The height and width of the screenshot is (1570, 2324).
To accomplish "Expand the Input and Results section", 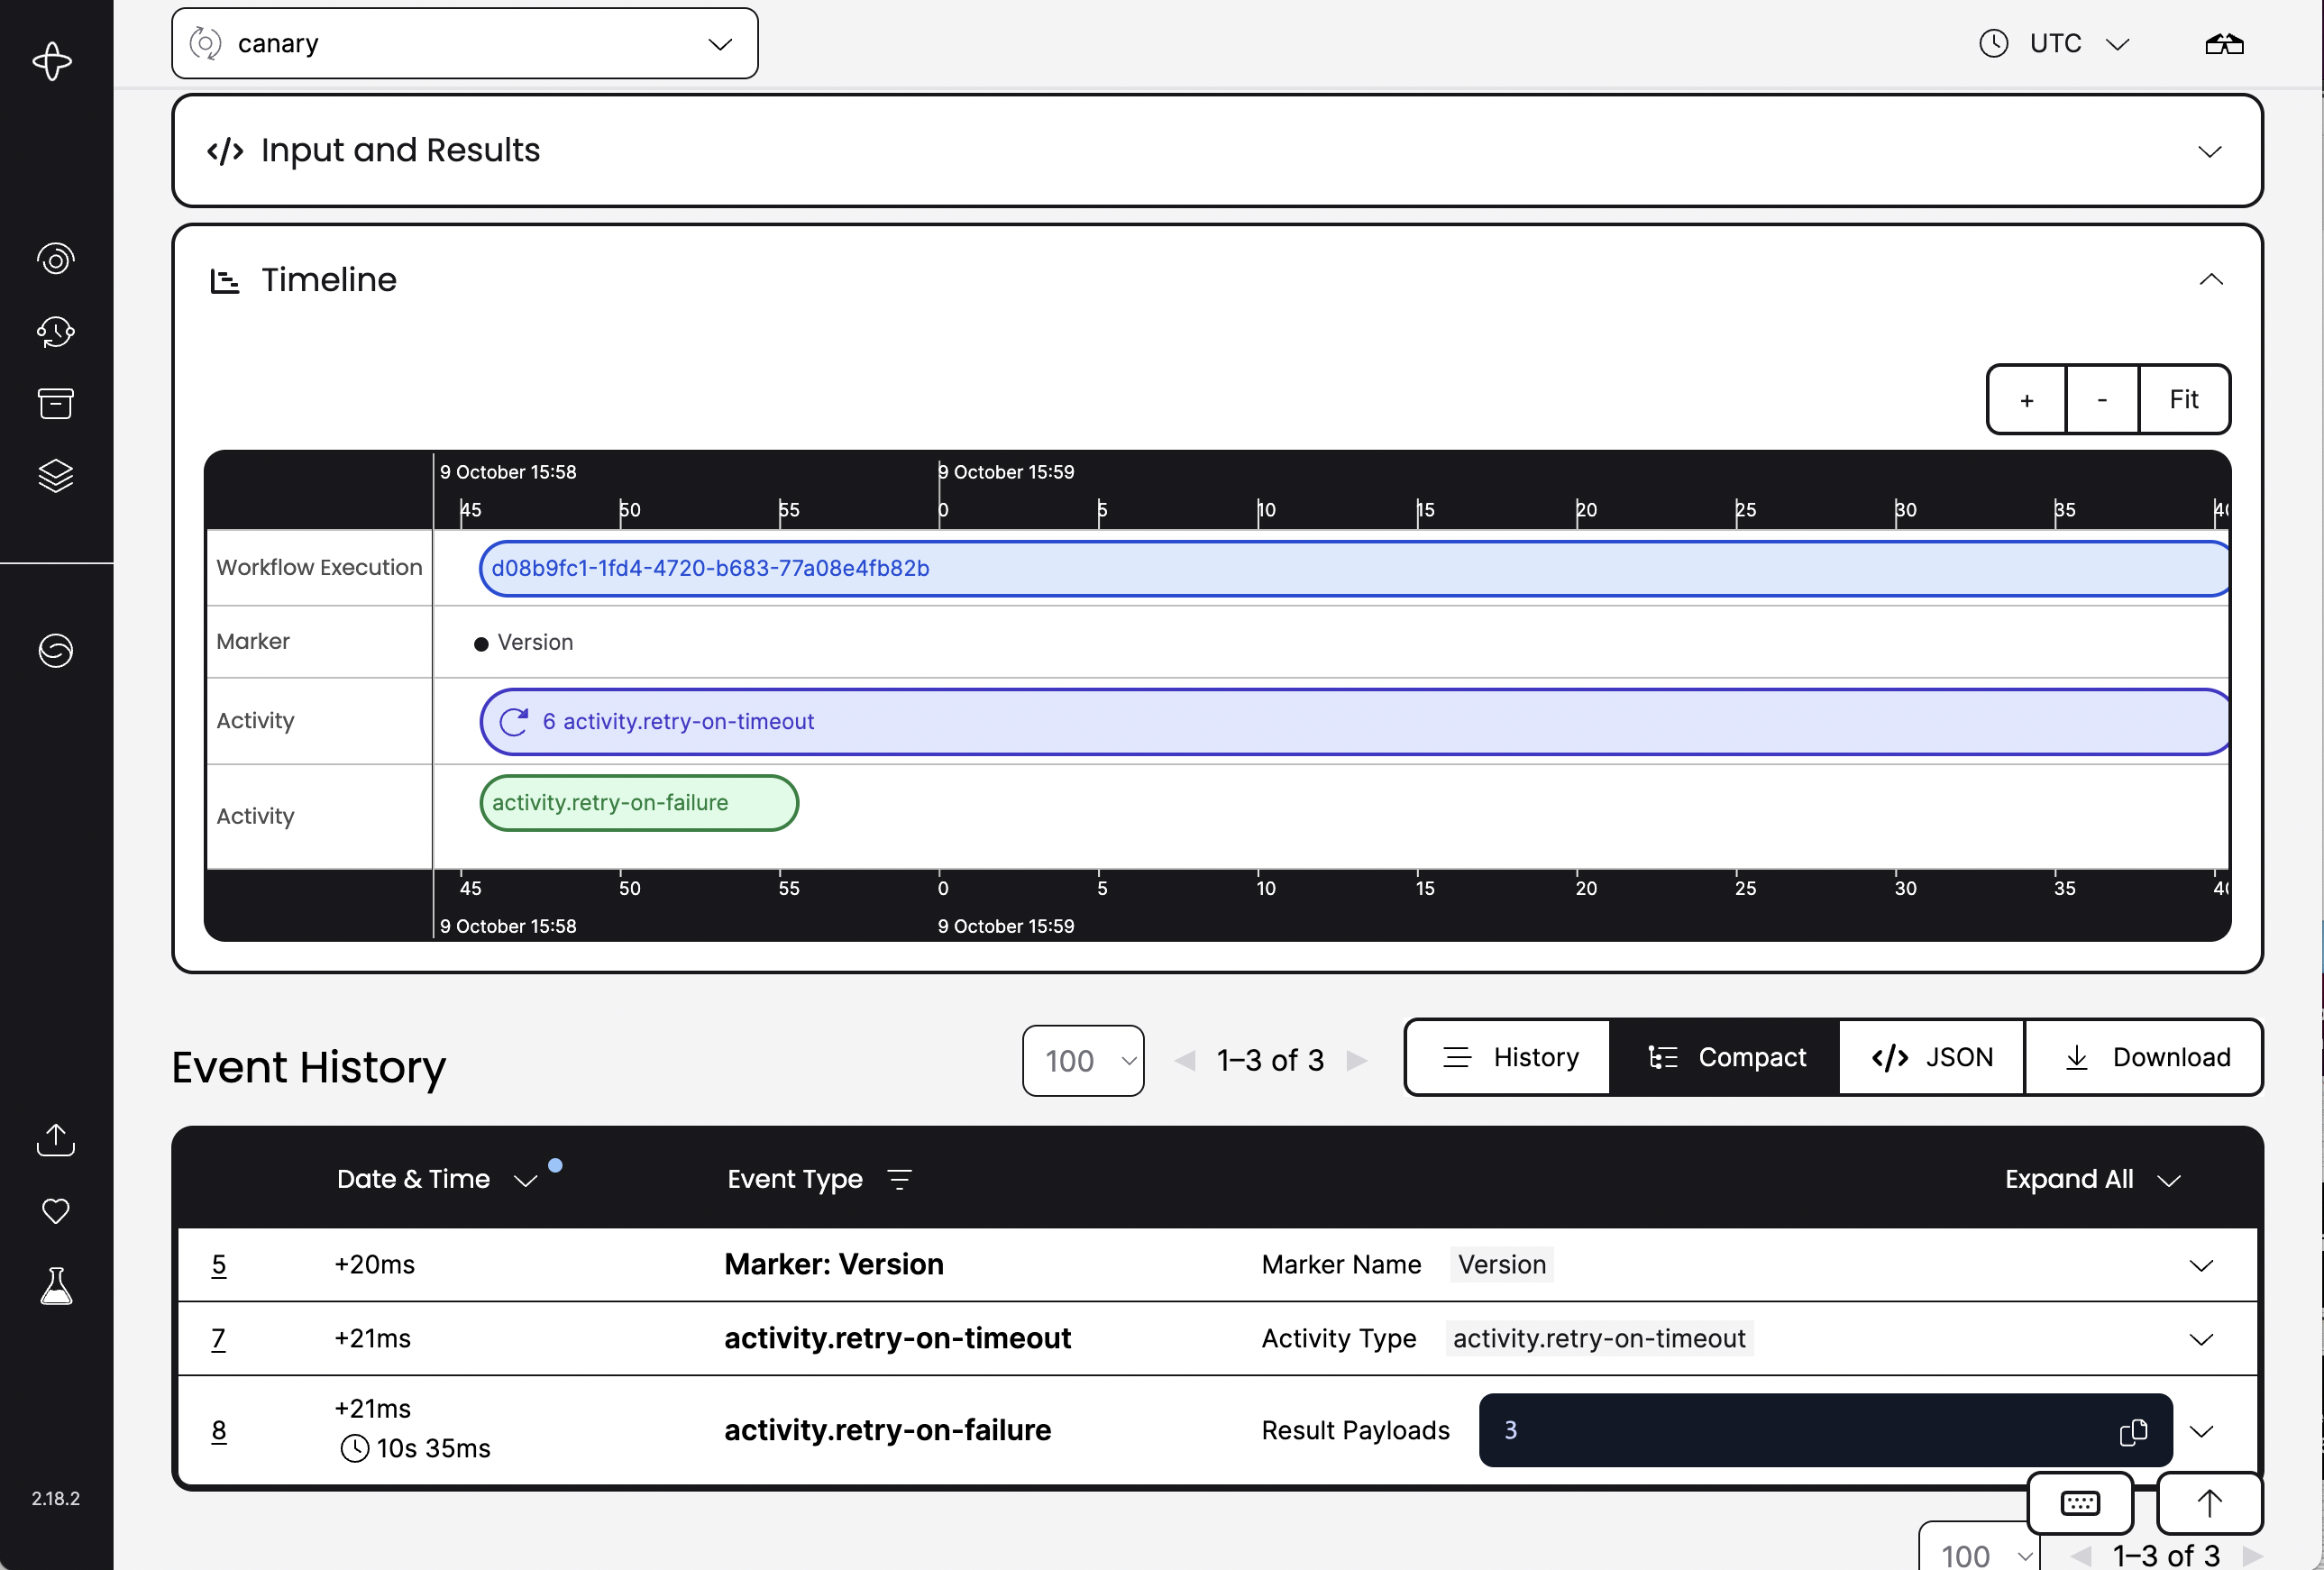I will (2210, 152).
